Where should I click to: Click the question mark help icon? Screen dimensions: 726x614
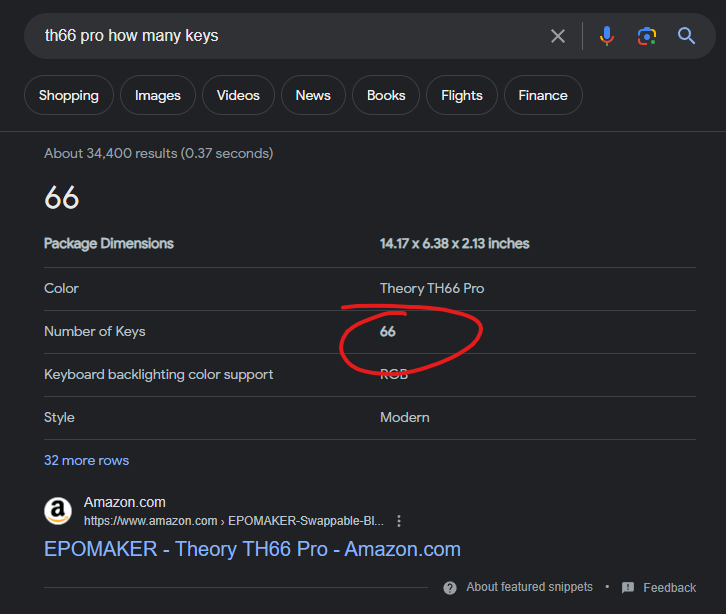click(450, 588)
